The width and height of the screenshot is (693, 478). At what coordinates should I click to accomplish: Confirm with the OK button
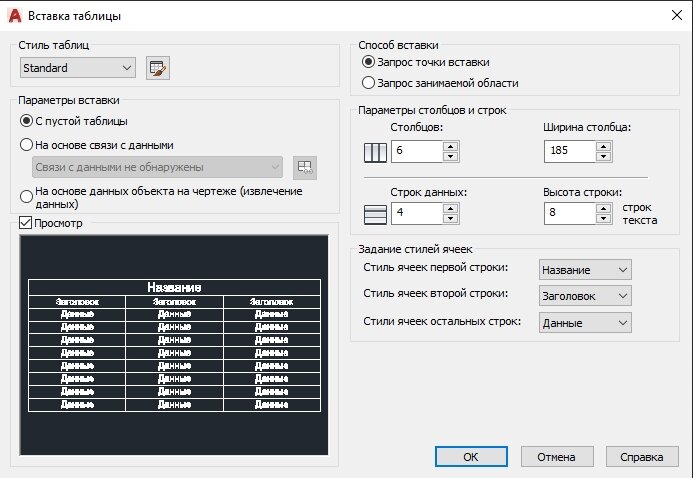click(471, 457)
